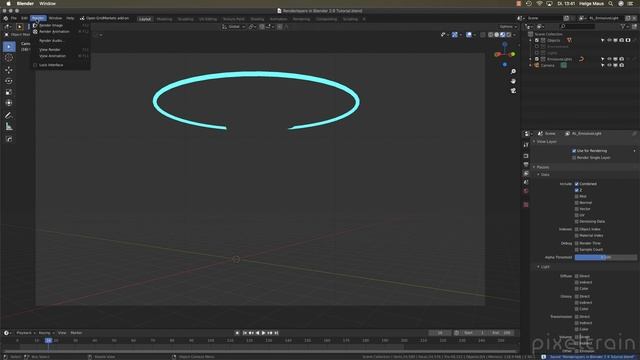Select the Annotate pencil tool
The width and height of the screenshot is (640, 360).
pyautogui.click(x=9, y=116)
